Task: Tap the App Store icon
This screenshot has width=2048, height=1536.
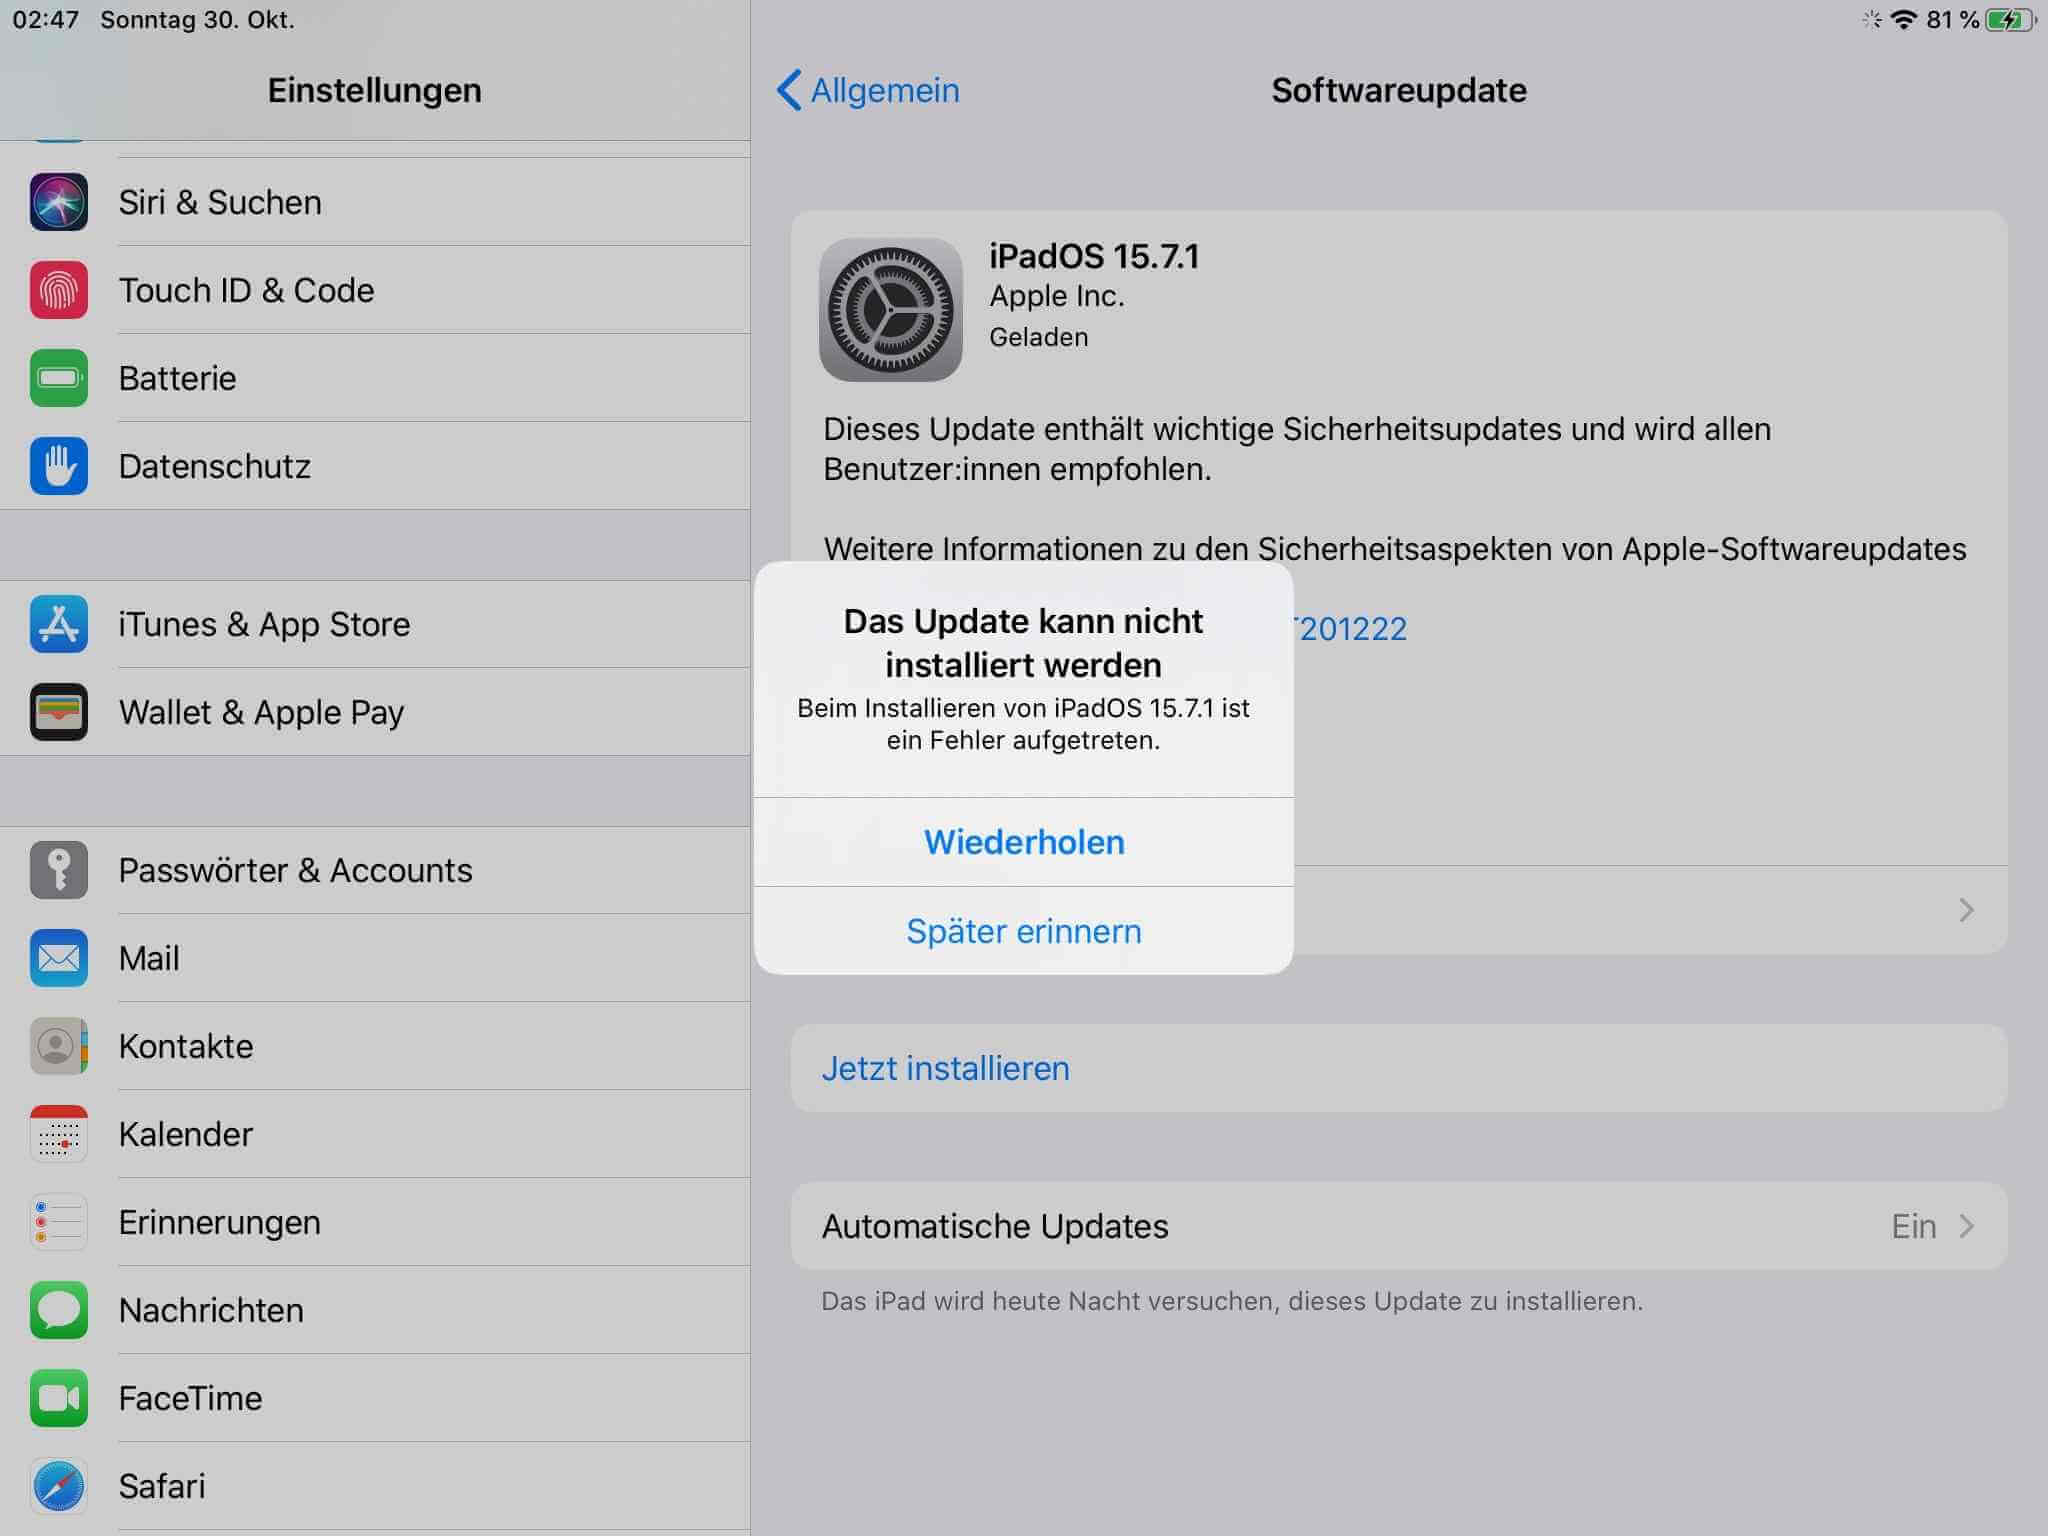Action: 59,624
